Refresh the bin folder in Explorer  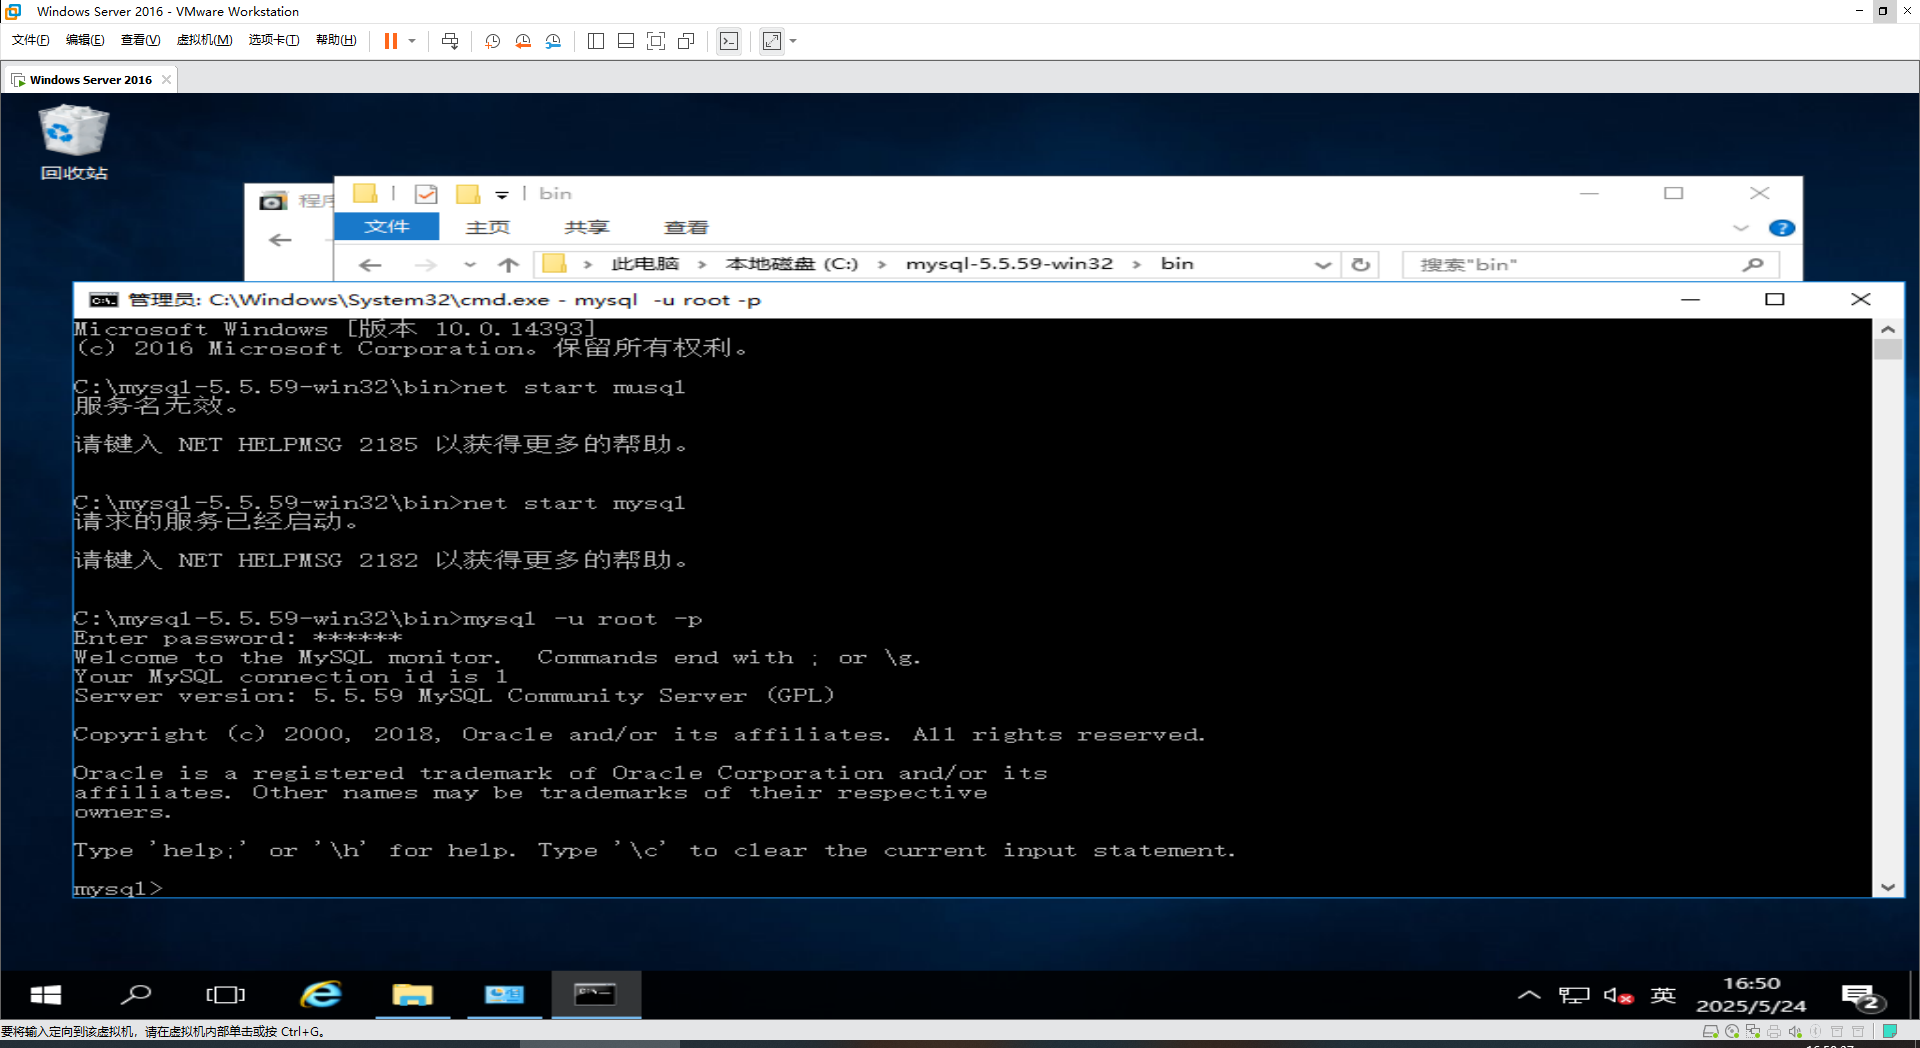(1360, 265)
